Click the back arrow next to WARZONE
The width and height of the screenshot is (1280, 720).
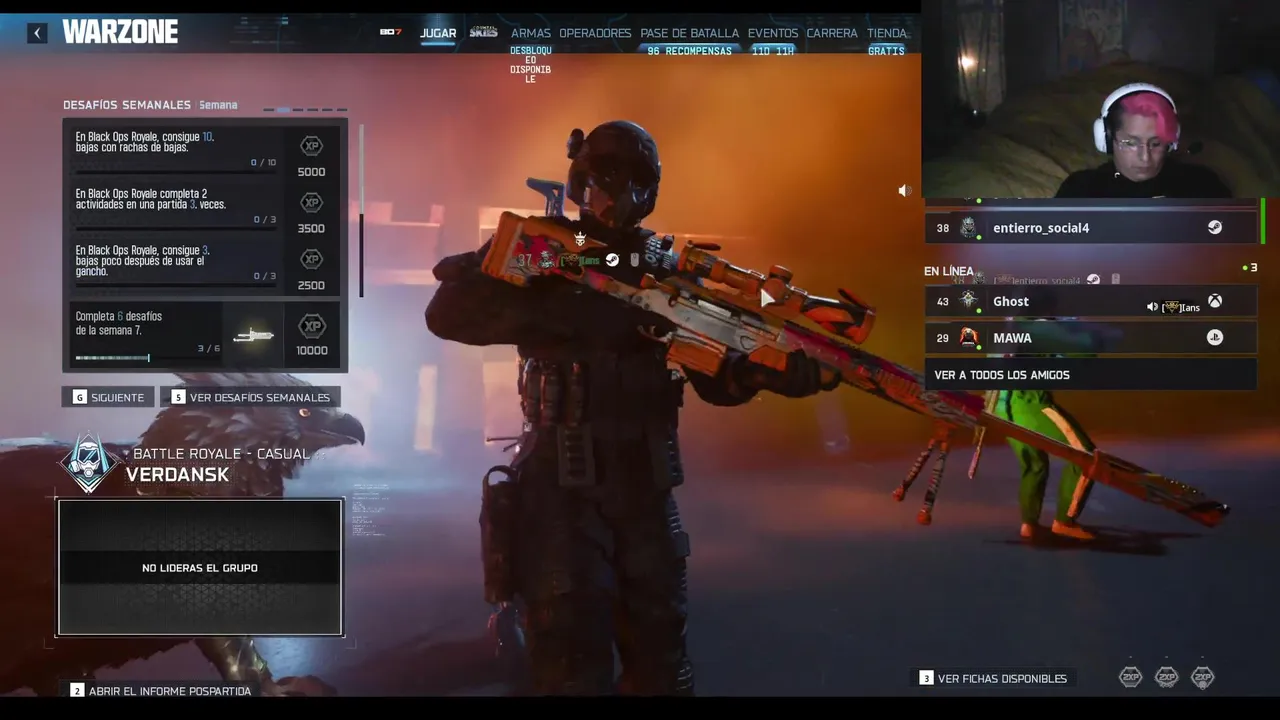click(37, 33)
